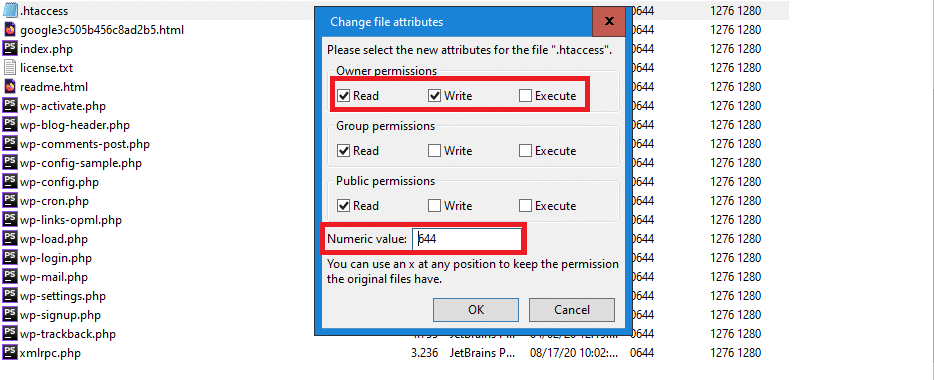
Task: Select the .htaccess file icon
Action: (10, 11)
